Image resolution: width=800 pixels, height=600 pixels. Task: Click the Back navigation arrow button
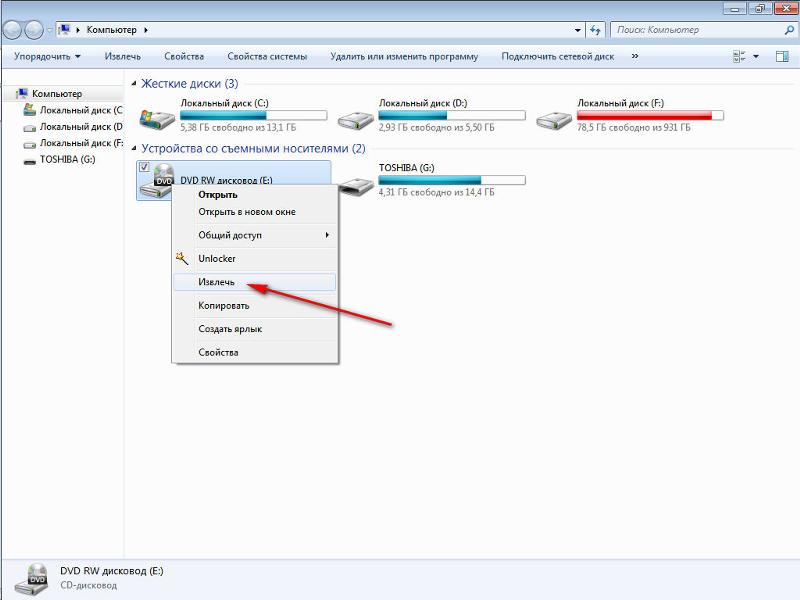(13, 30)
